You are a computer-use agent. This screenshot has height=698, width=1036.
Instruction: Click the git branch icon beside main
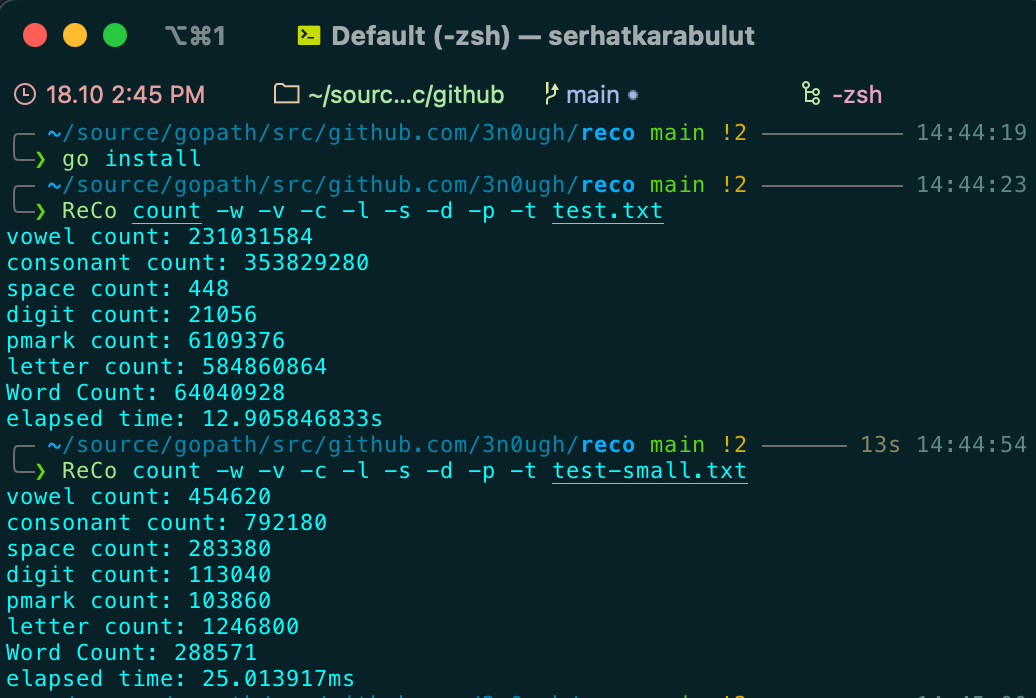[551, 95]
